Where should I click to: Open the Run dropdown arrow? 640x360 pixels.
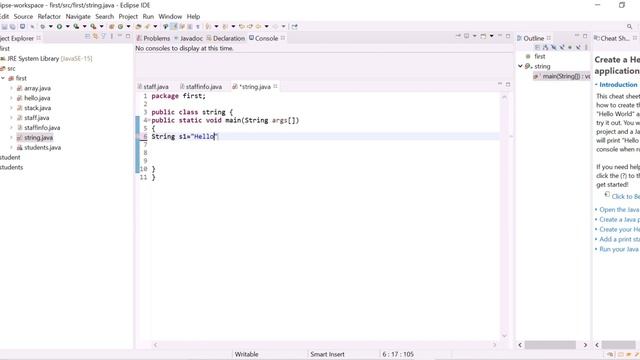[x=68, y=27]
